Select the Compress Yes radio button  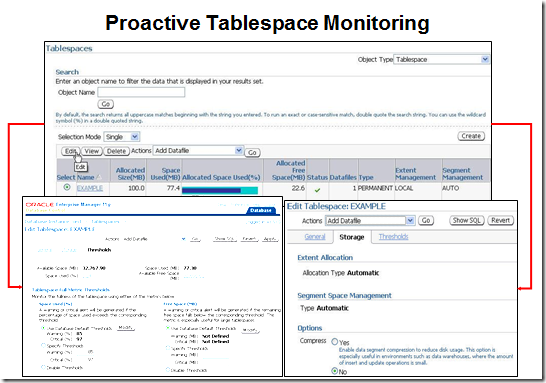tap(335, 341)
